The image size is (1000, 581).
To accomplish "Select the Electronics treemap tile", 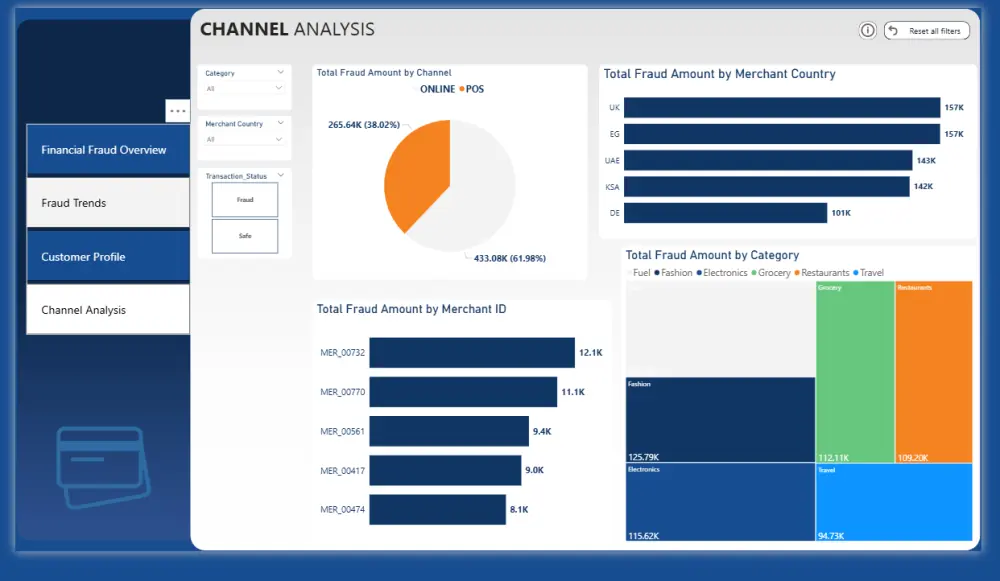I will coord(721,502).
